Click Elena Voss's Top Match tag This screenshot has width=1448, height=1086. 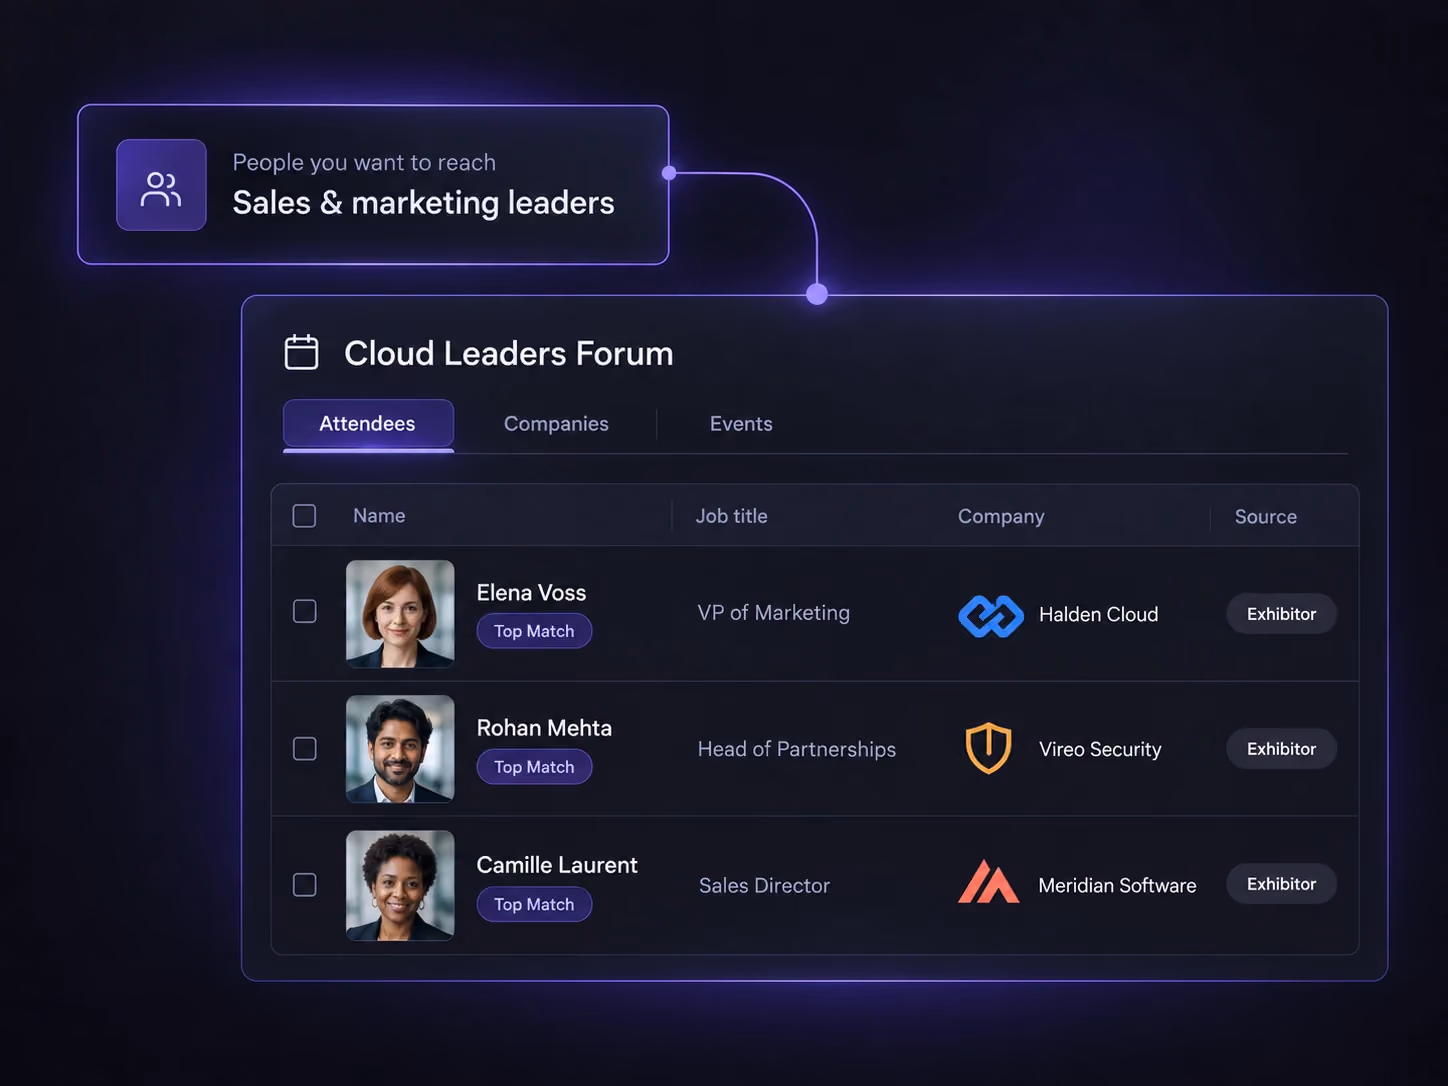(534, 631)
